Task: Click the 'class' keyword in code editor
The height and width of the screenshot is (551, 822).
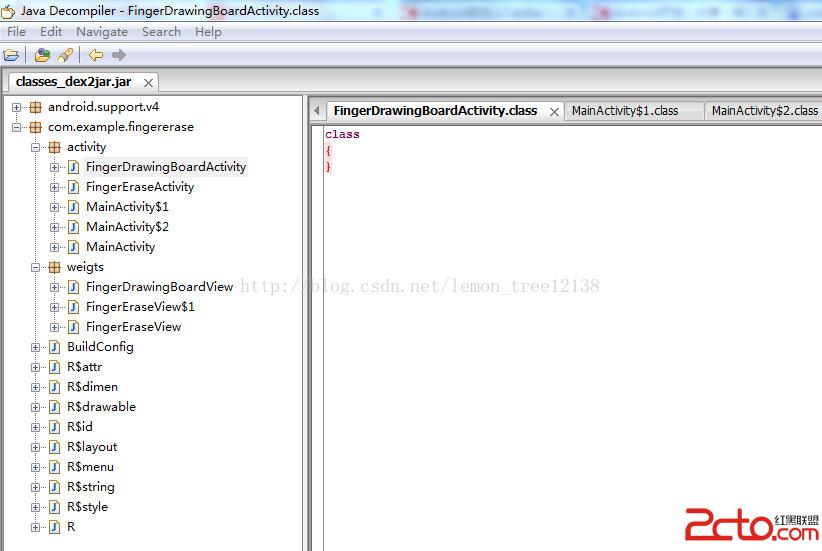Action: pyautogui.click(x=342, y=135)
